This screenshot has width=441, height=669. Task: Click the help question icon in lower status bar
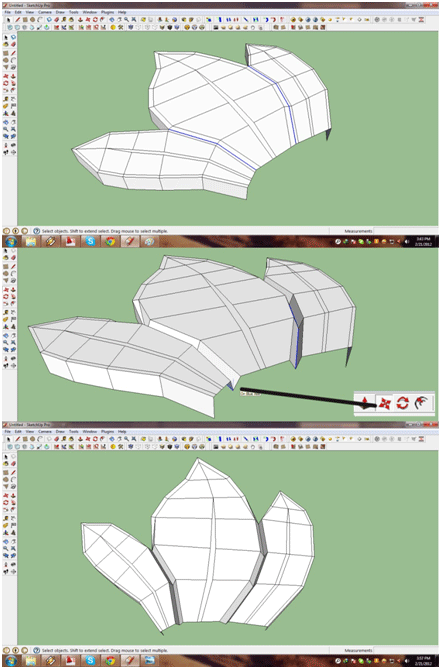tap(36, 650)
